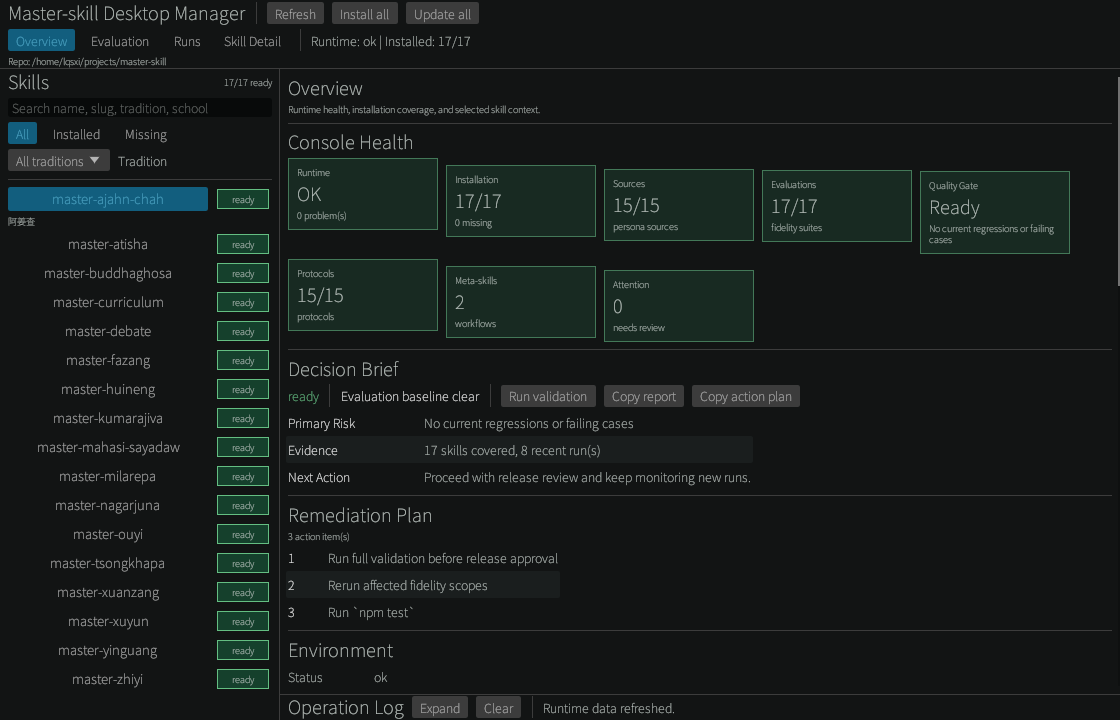Screen dimensions: 1120x720
Task: Select master-yinguang in skills list
Action: click(x=108, y=650)
